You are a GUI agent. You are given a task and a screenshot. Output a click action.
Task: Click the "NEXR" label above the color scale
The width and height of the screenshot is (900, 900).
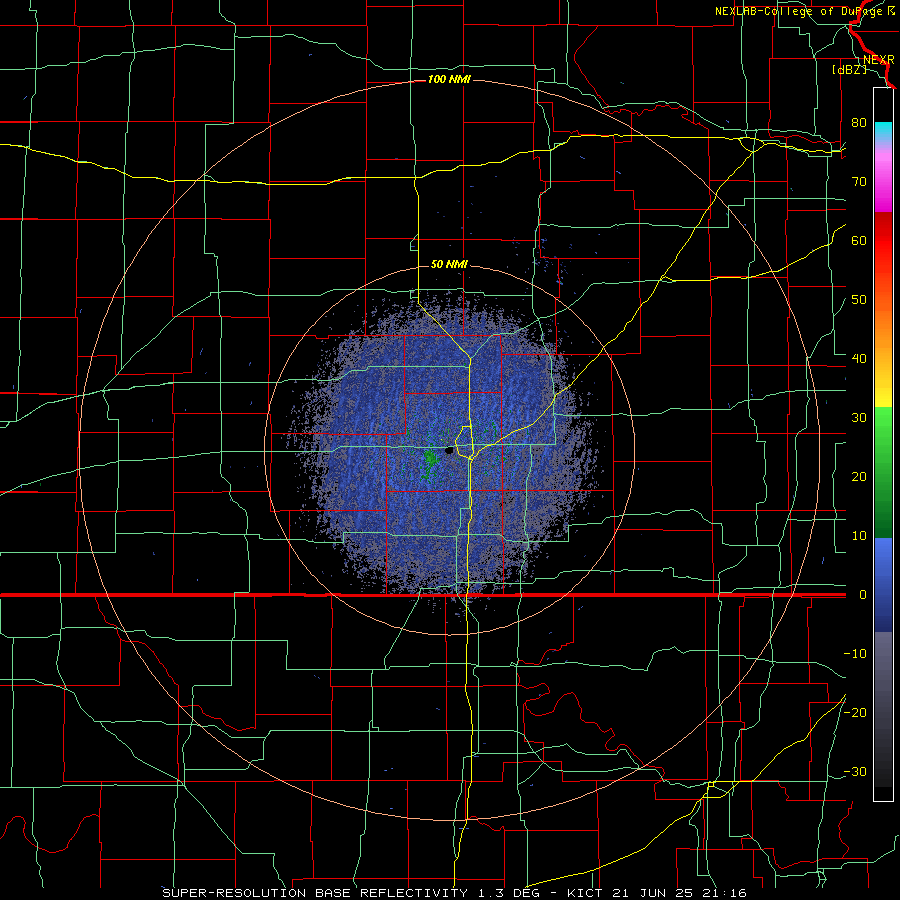(x=879, y=60)
